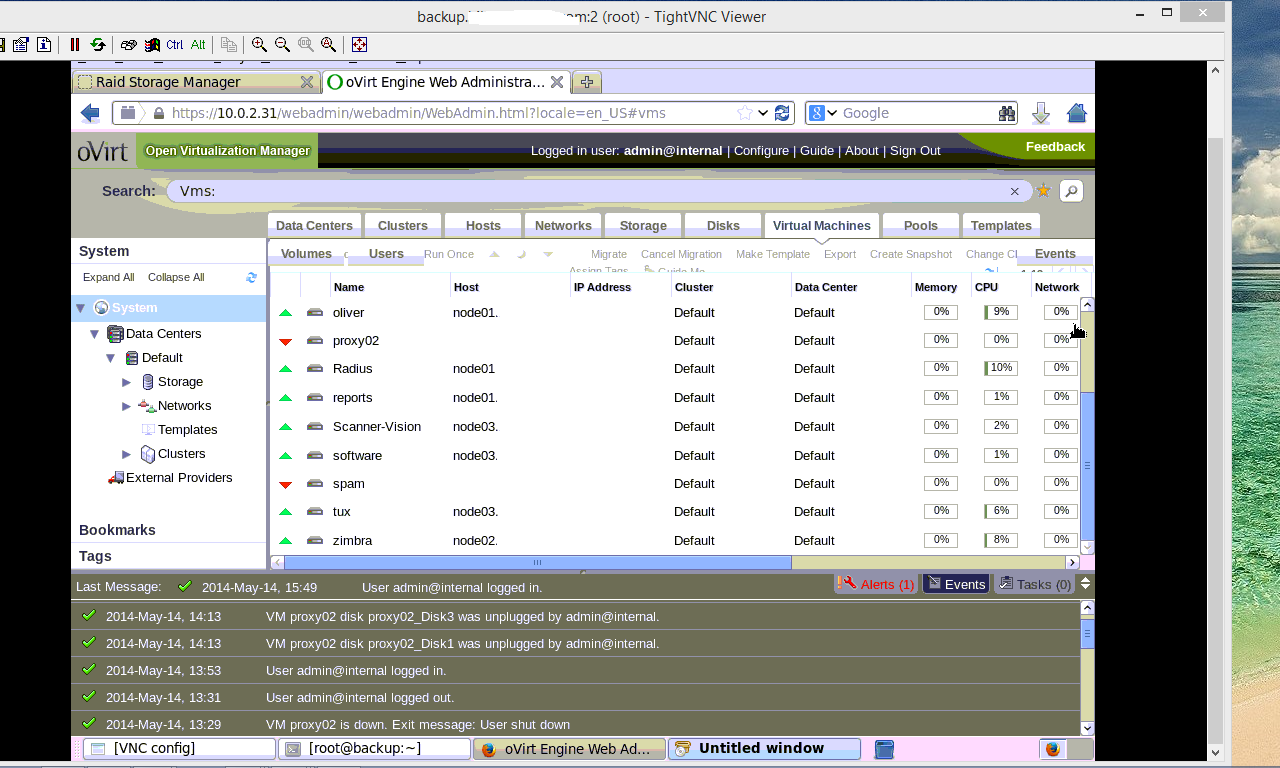Collapse the Default data center node

point(111,358)
